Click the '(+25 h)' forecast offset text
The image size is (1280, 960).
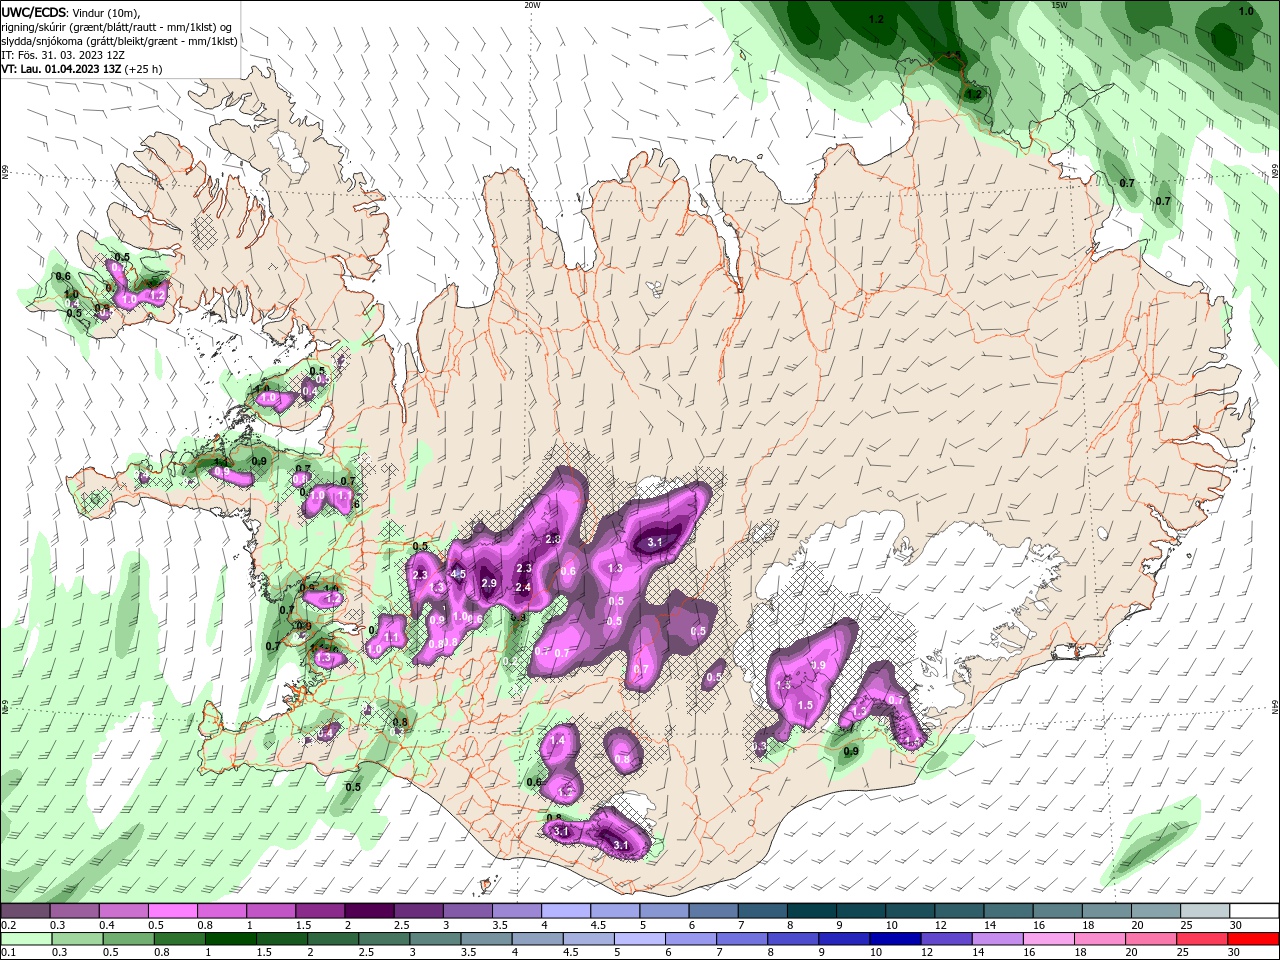(x=144, y=69)
